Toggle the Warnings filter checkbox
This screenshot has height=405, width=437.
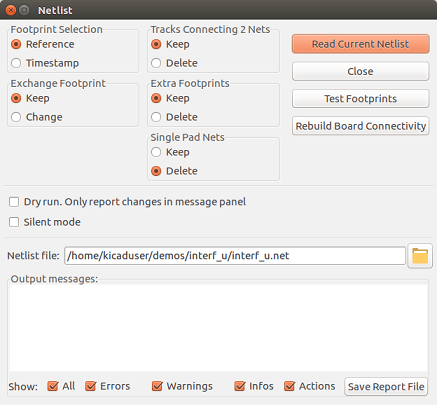[157, 386]
